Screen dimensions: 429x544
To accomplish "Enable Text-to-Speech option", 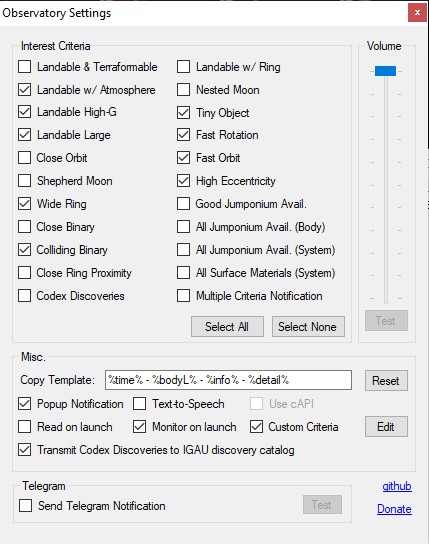I will click(139, 404).
